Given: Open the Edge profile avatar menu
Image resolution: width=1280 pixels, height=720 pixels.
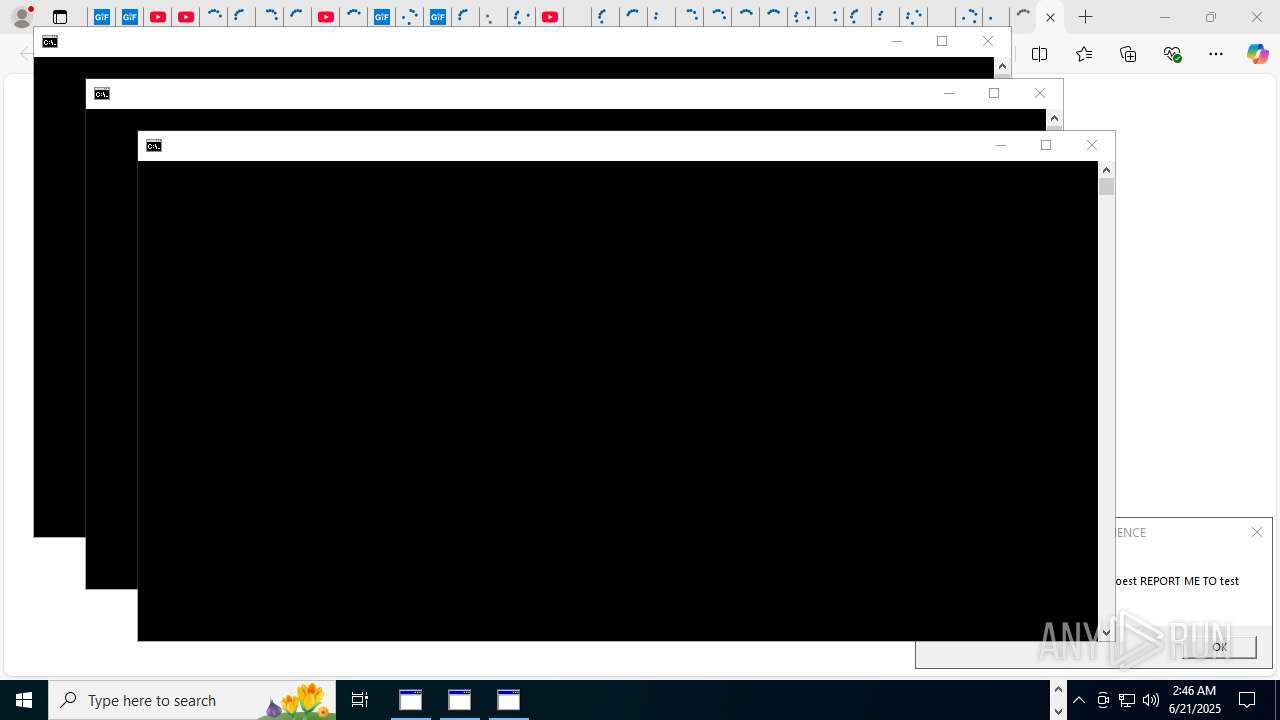Looking at the screenshot, I should tap(22, 17).
